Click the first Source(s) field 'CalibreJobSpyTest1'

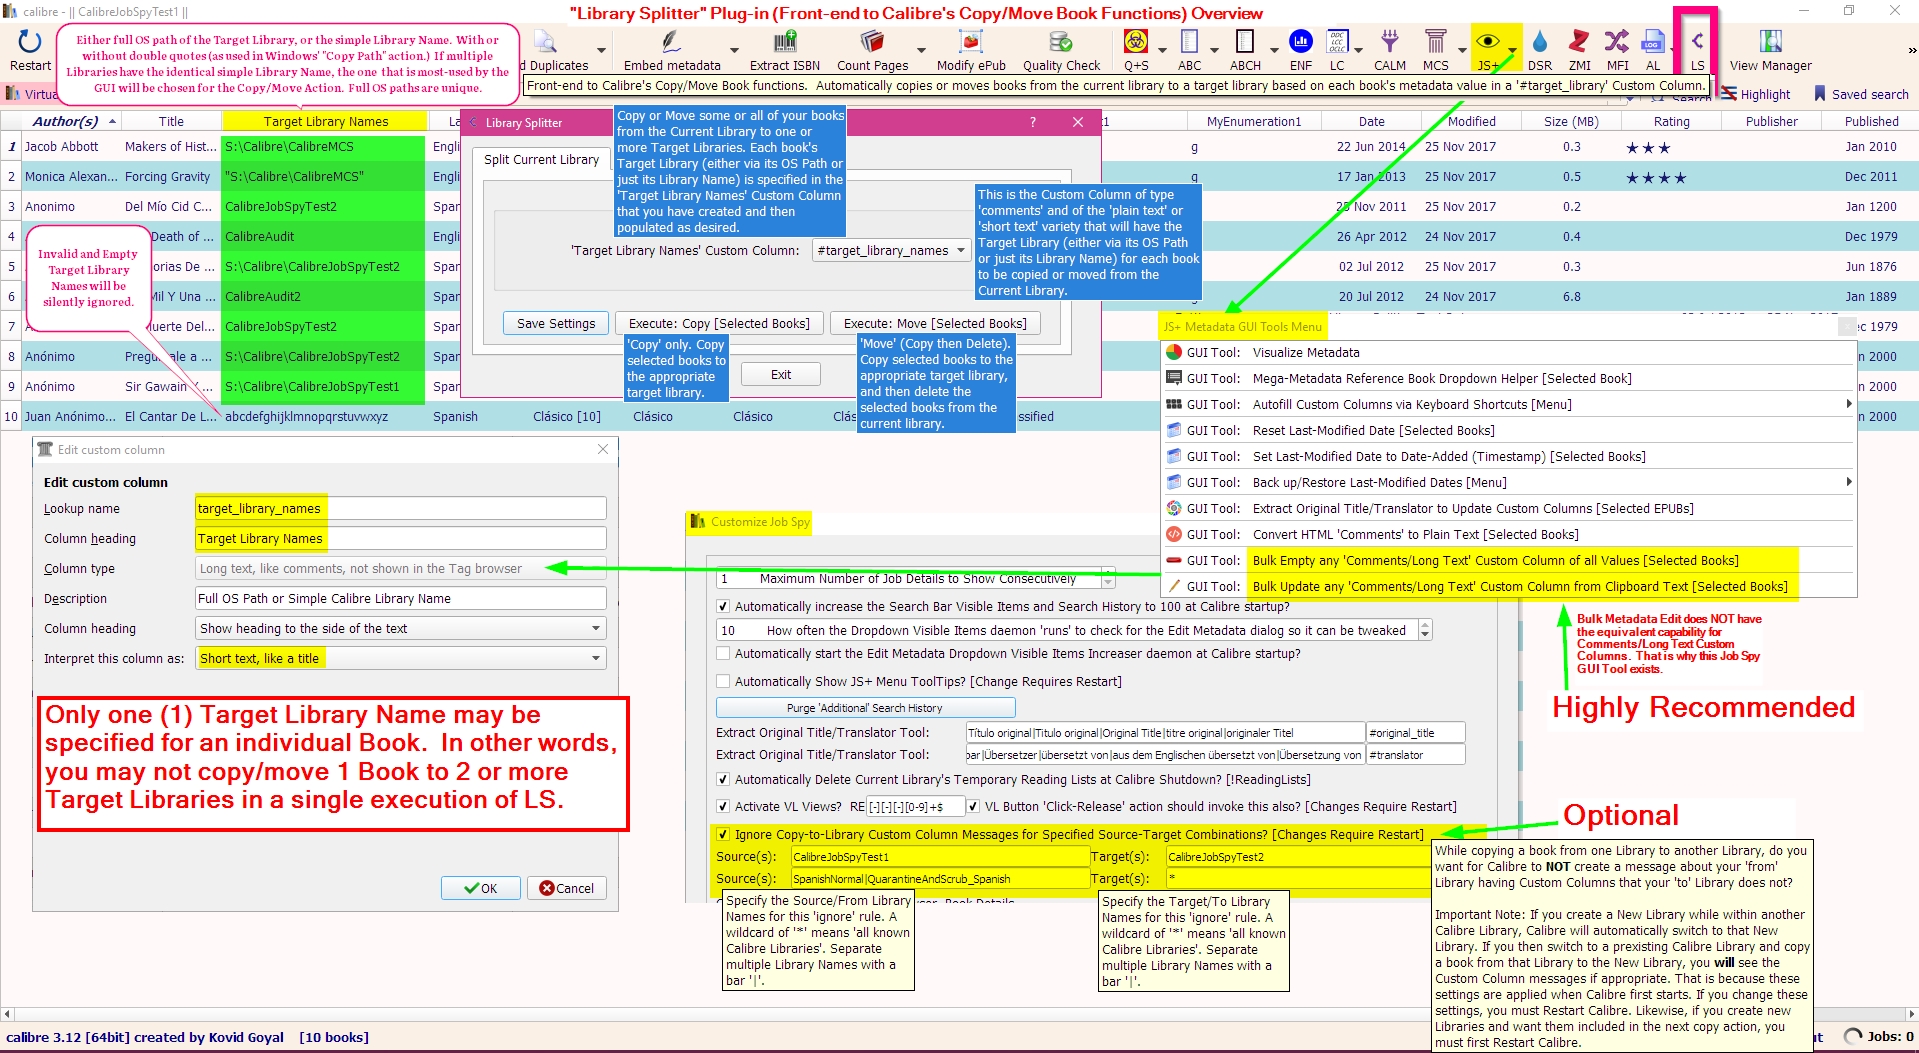(940, 857)
